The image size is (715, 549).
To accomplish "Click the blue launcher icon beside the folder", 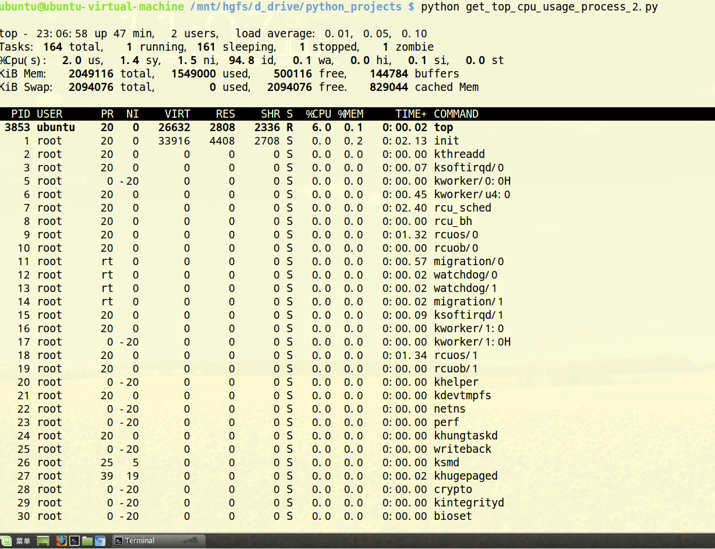I will [100, 541].
